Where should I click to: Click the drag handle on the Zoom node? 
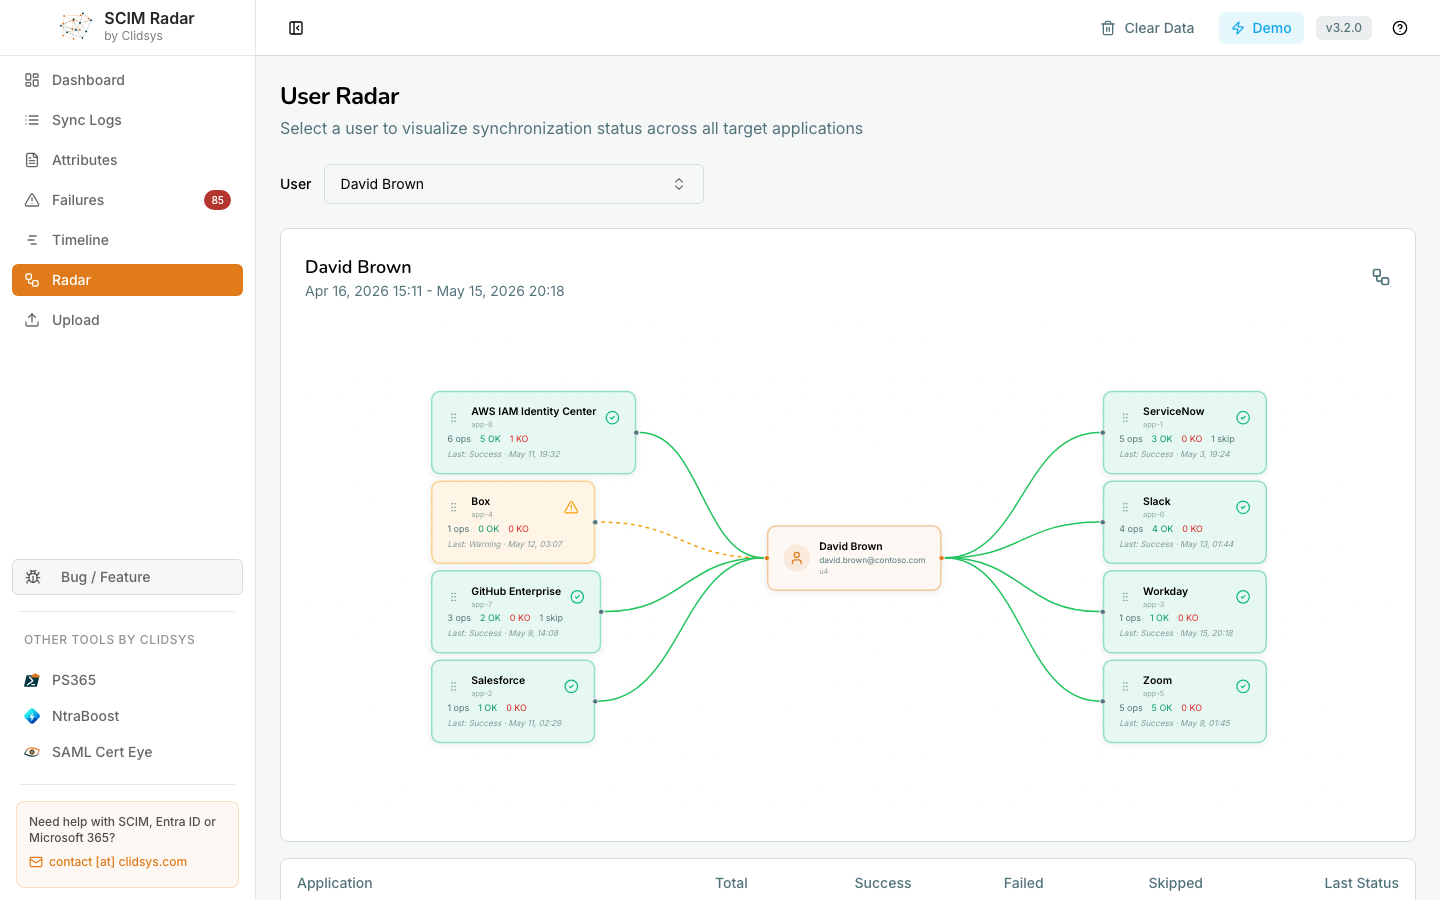(1125, 686)
